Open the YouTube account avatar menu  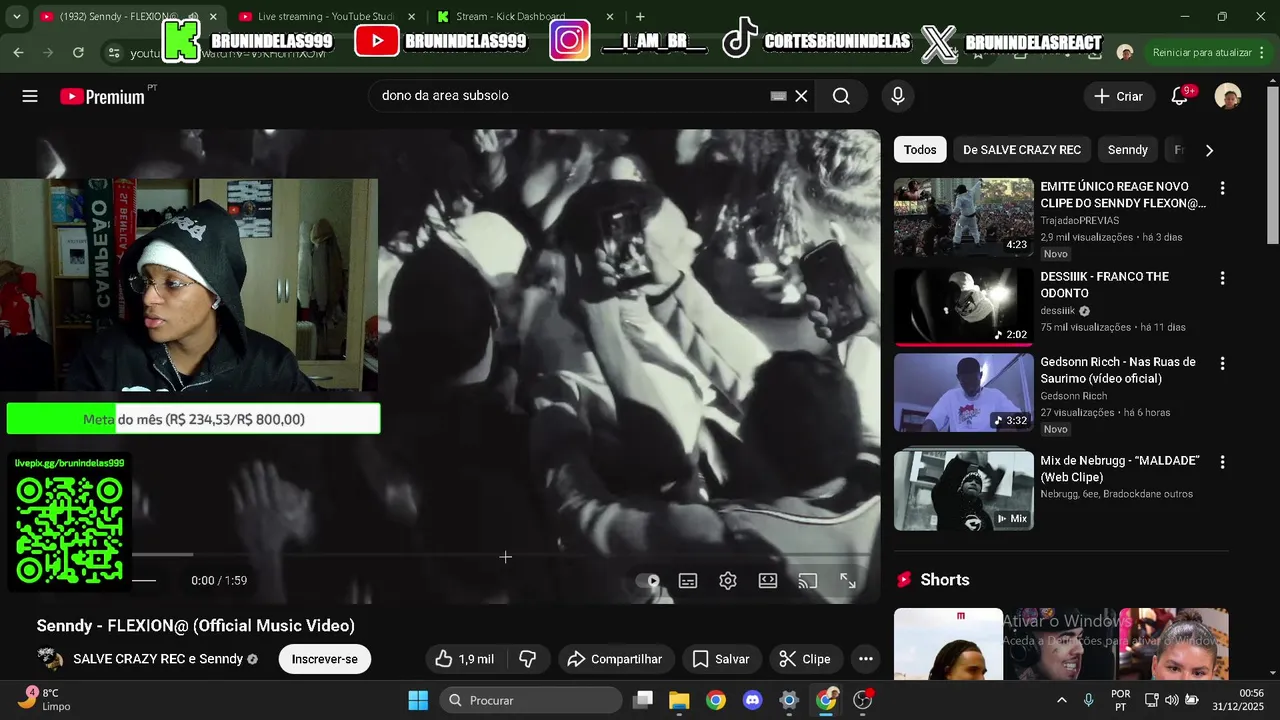pos(1228,96)
